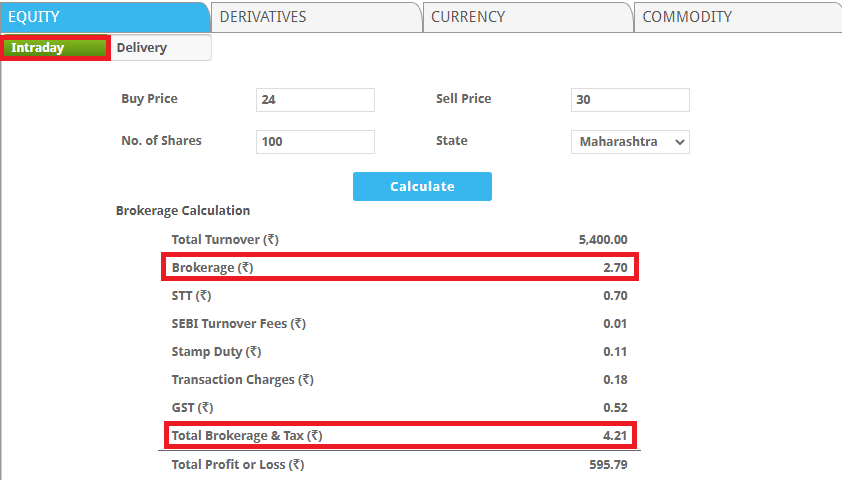This screenshot has height=480, width=842.
Task: Click the Stamp Duty value 0.11
Action: (615, 352)
